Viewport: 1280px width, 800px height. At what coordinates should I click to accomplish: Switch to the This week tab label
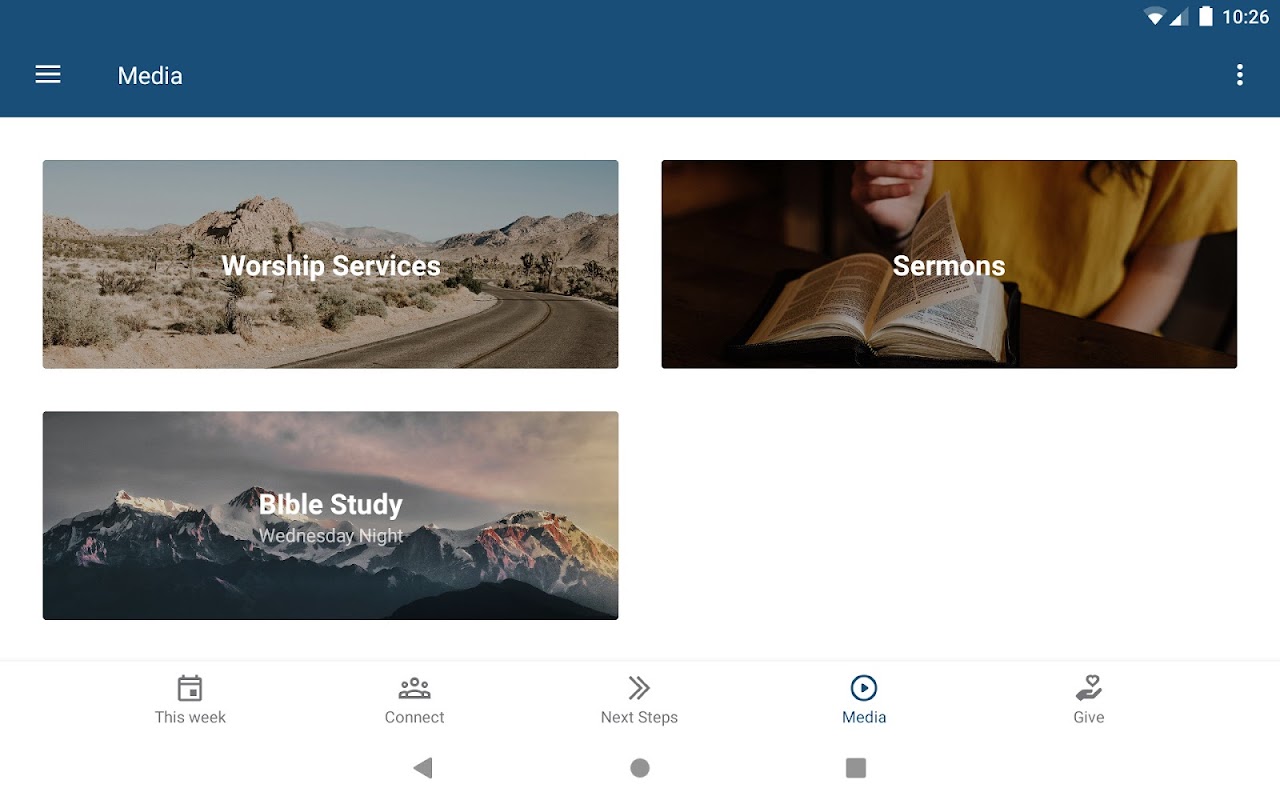[190, 717]
